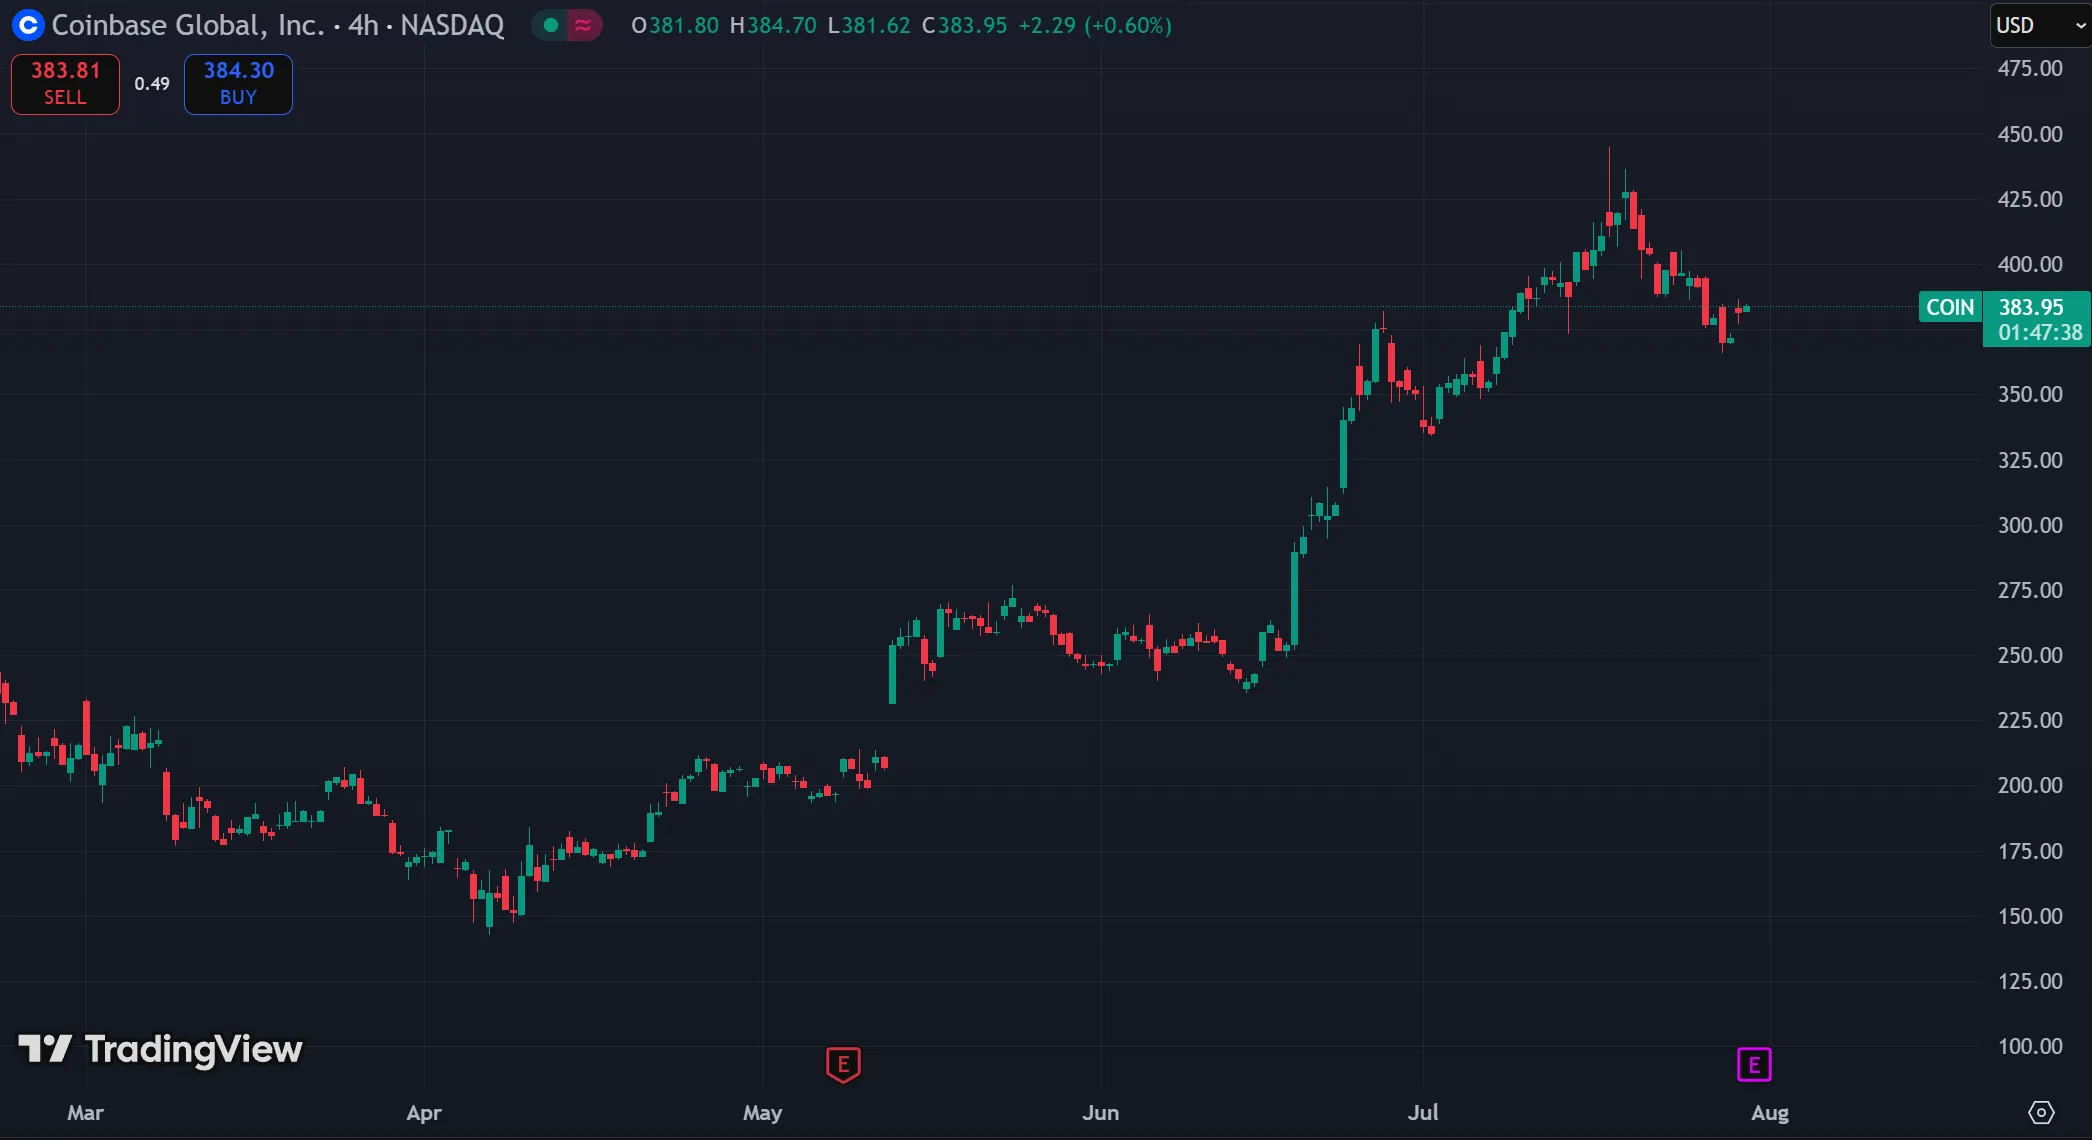2092x1140 pixels.
Task: Click the 400.00 price axis label
Action: click(2030, 264)
